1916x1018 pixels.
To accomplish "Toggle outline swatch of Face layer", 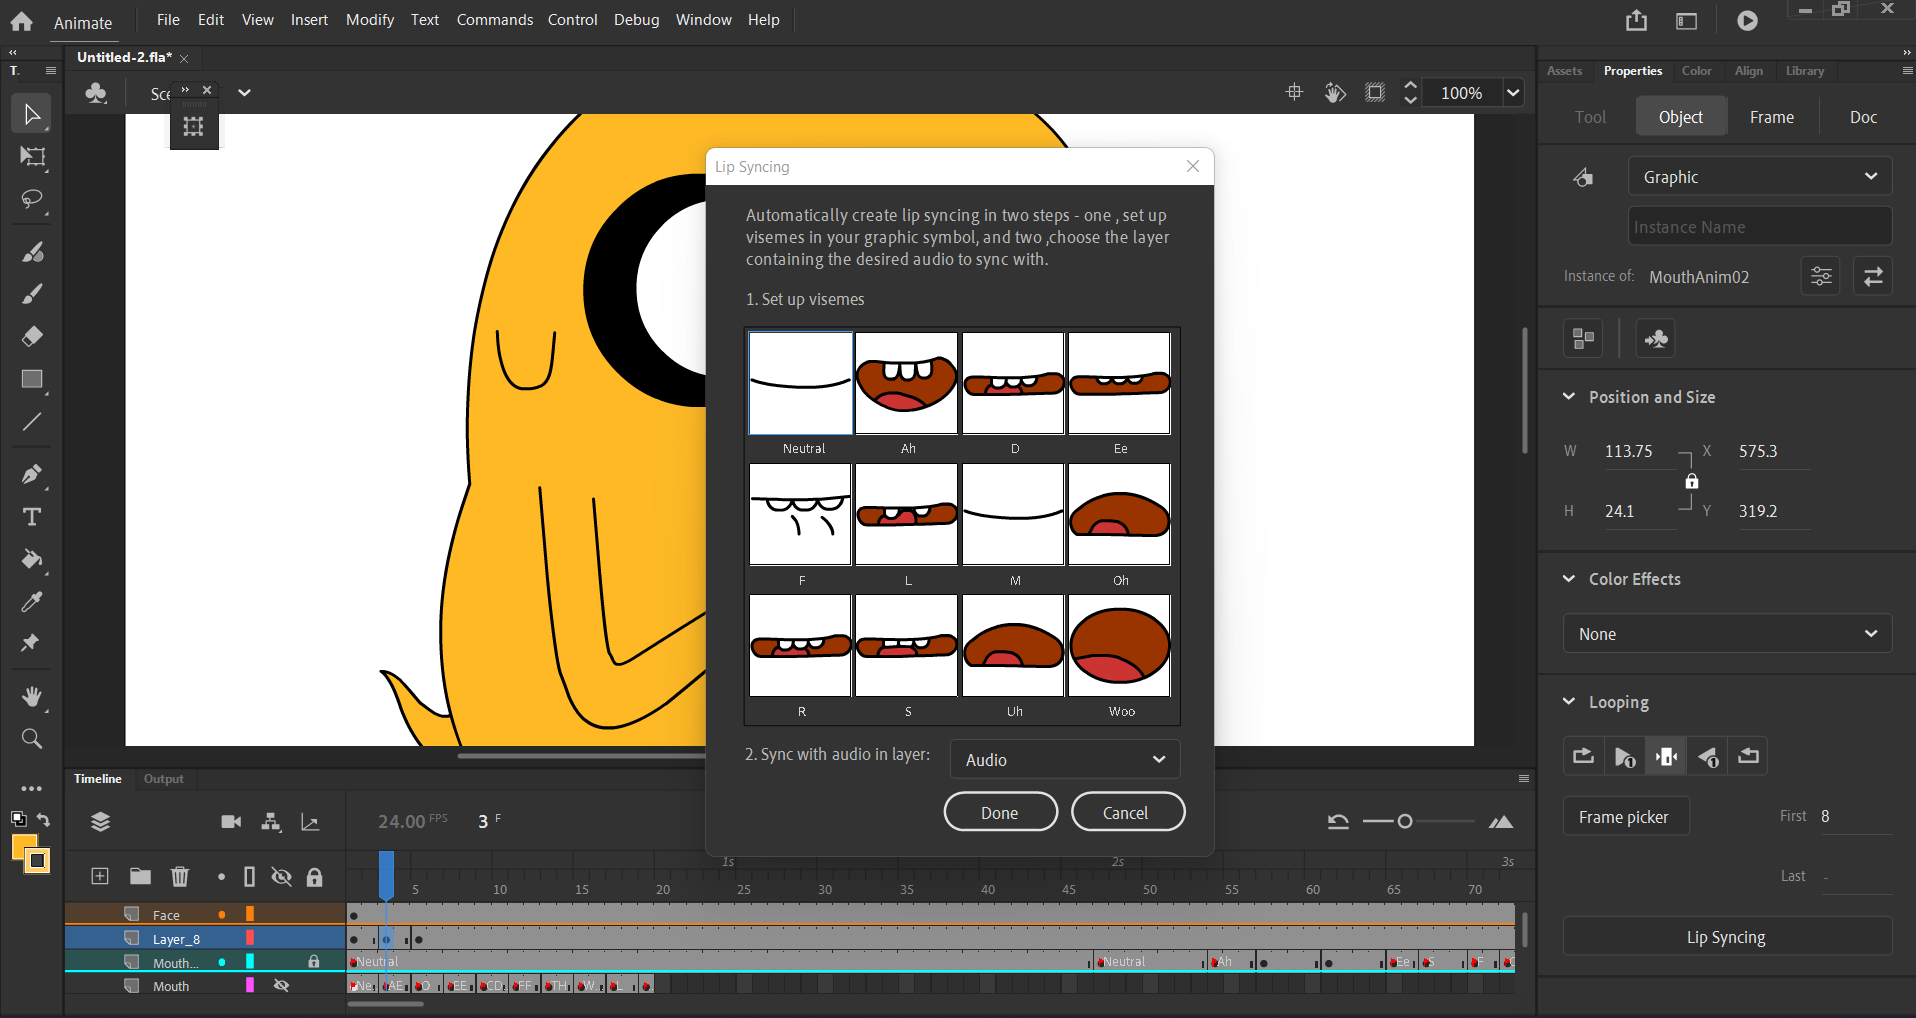I will click(x=250, y=914).
